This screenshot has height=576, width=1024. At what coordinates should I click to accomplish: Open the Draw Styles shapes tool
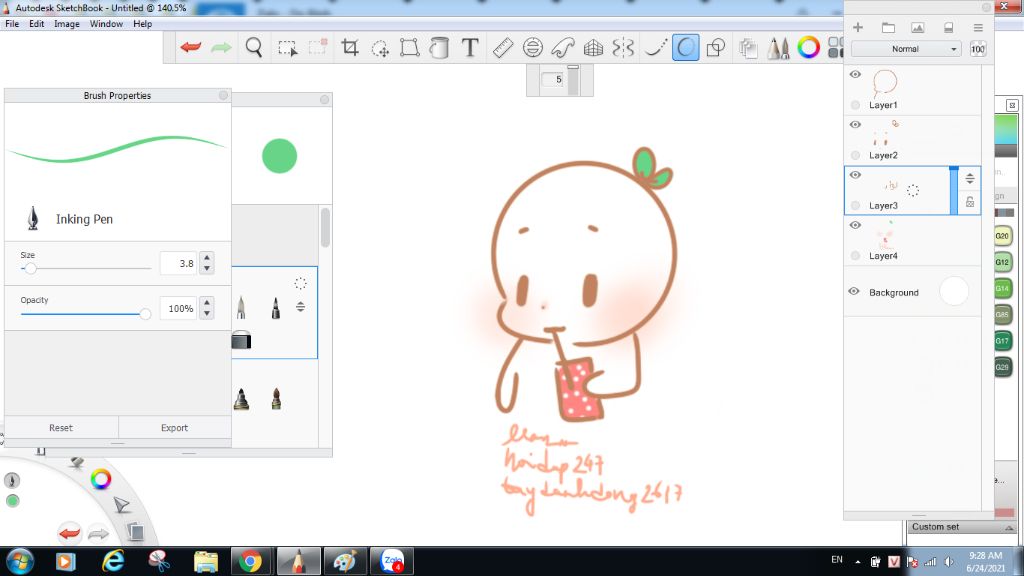(716, 47)
